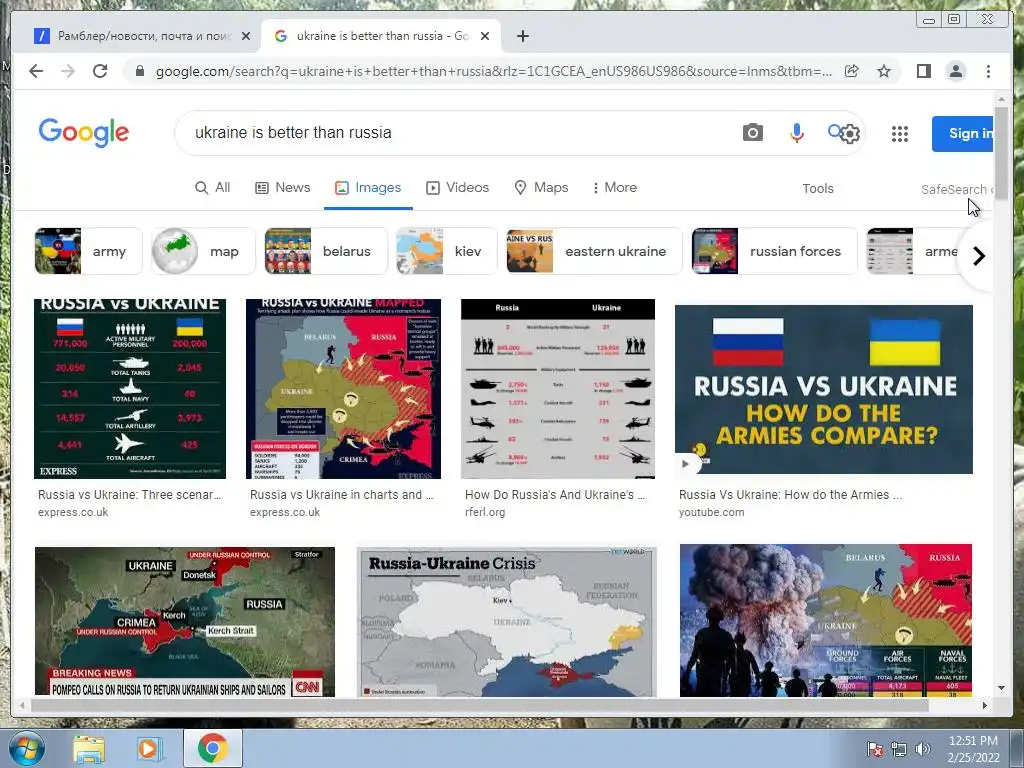Open rferl.org military comparison image
The image size is (1024, 768).
pos(558,389)
